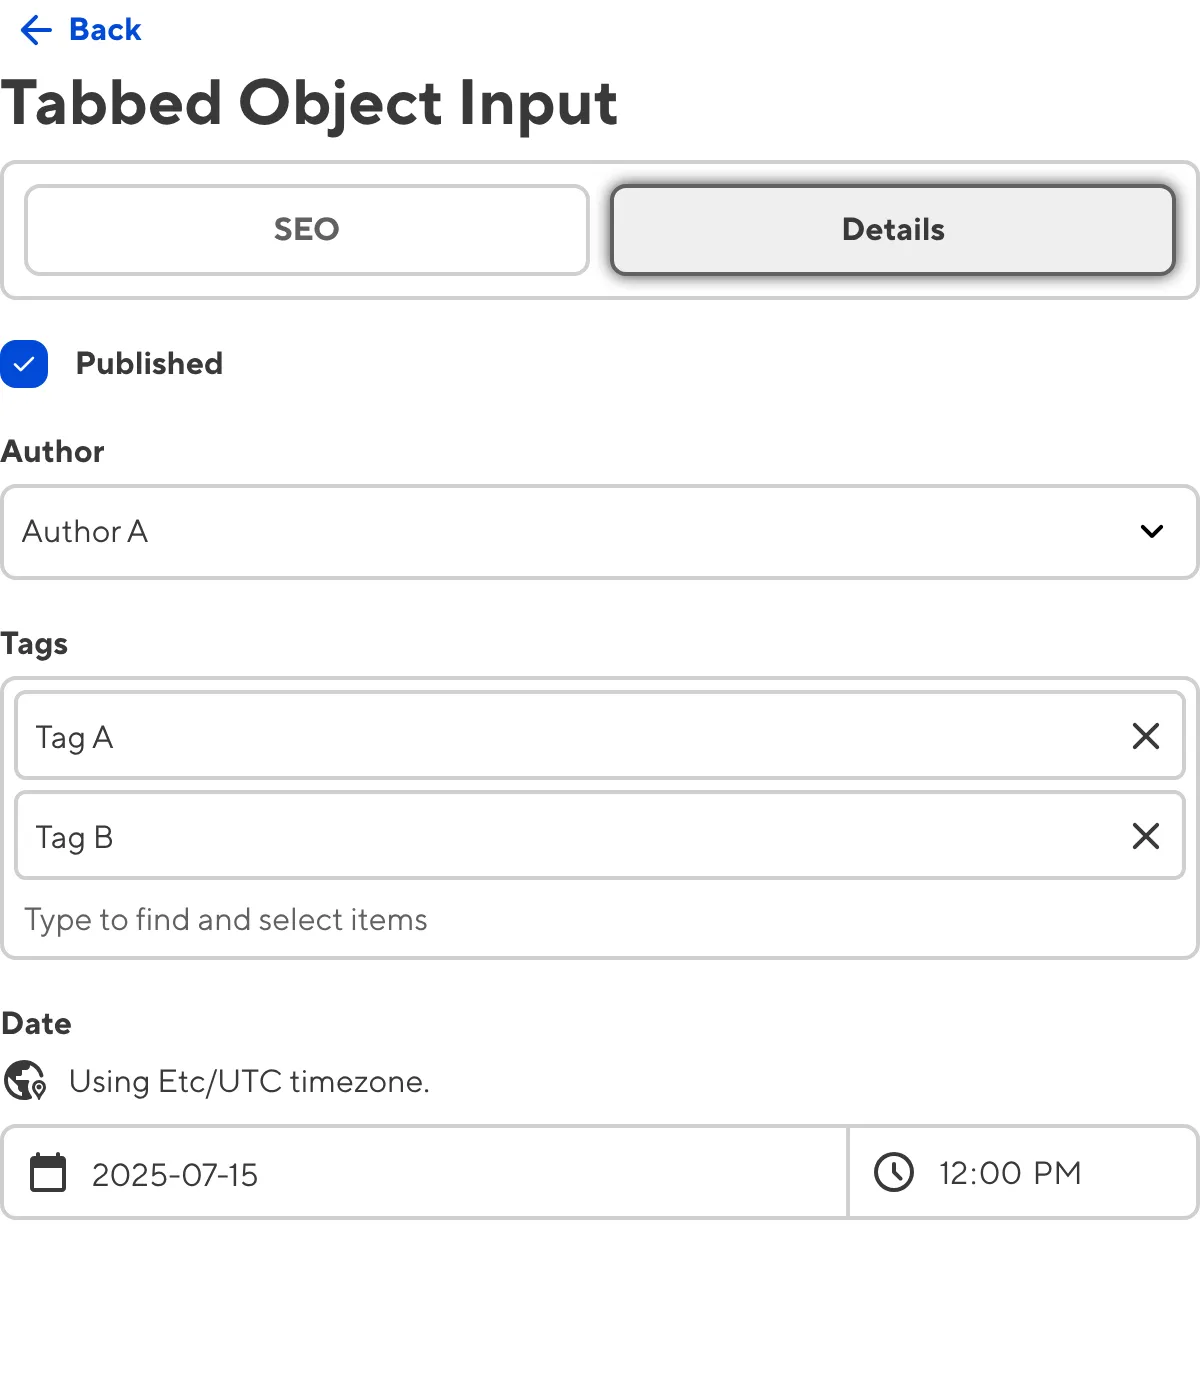Click the date value 2025-07-15
1200x1380 pixels.
[175, 1175]
